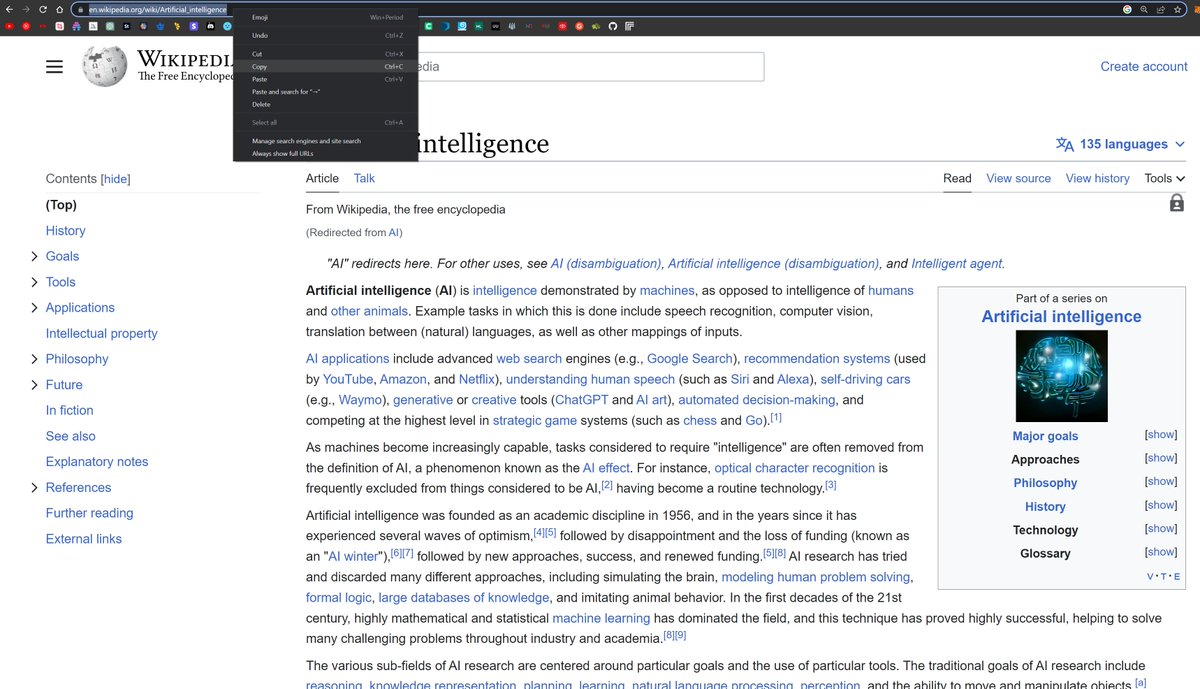Choose Paste in the context menu
The width and height of the screenshot is (1200, 689).
325,79
